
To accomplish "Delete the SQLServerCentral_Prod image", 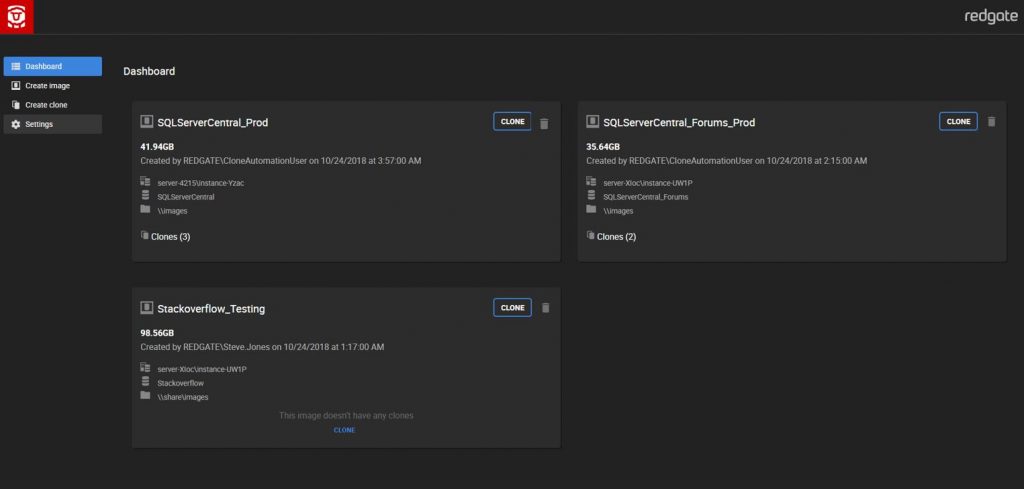I will 544,123.
